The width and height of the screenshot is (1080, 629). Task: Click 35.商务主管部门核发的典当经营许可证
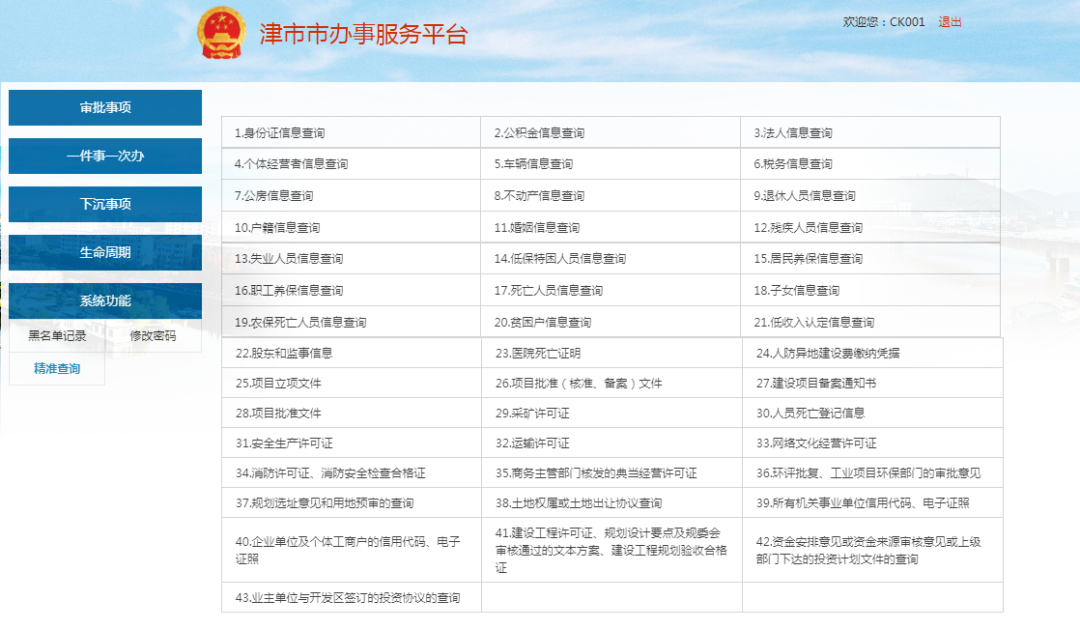(x=596, y=473)
